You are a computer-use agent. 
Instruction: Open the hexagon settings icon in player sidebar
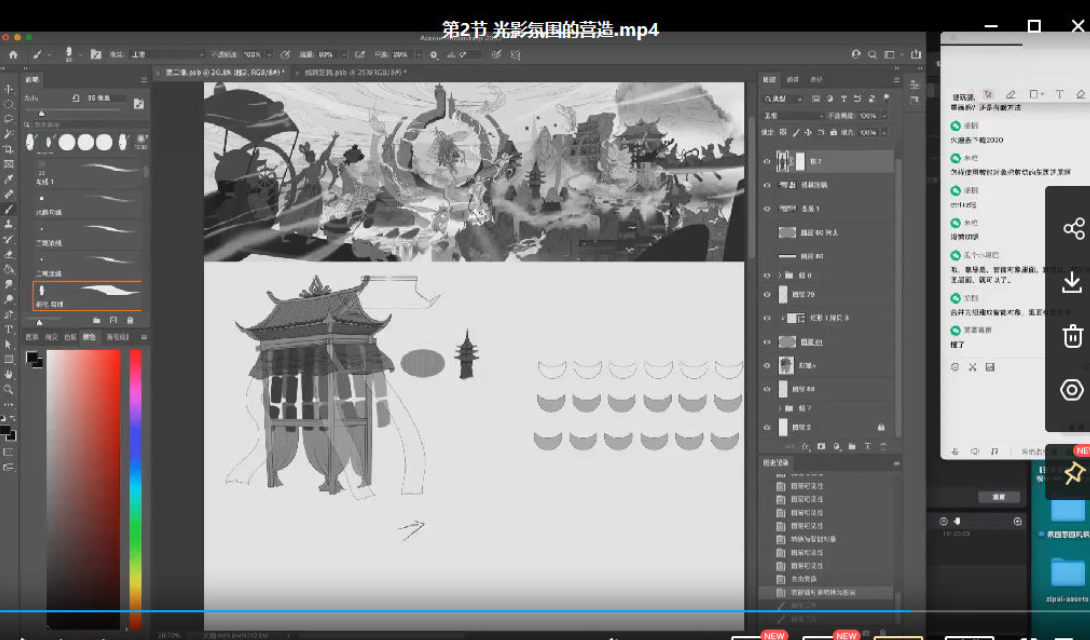coord(1073,390)
